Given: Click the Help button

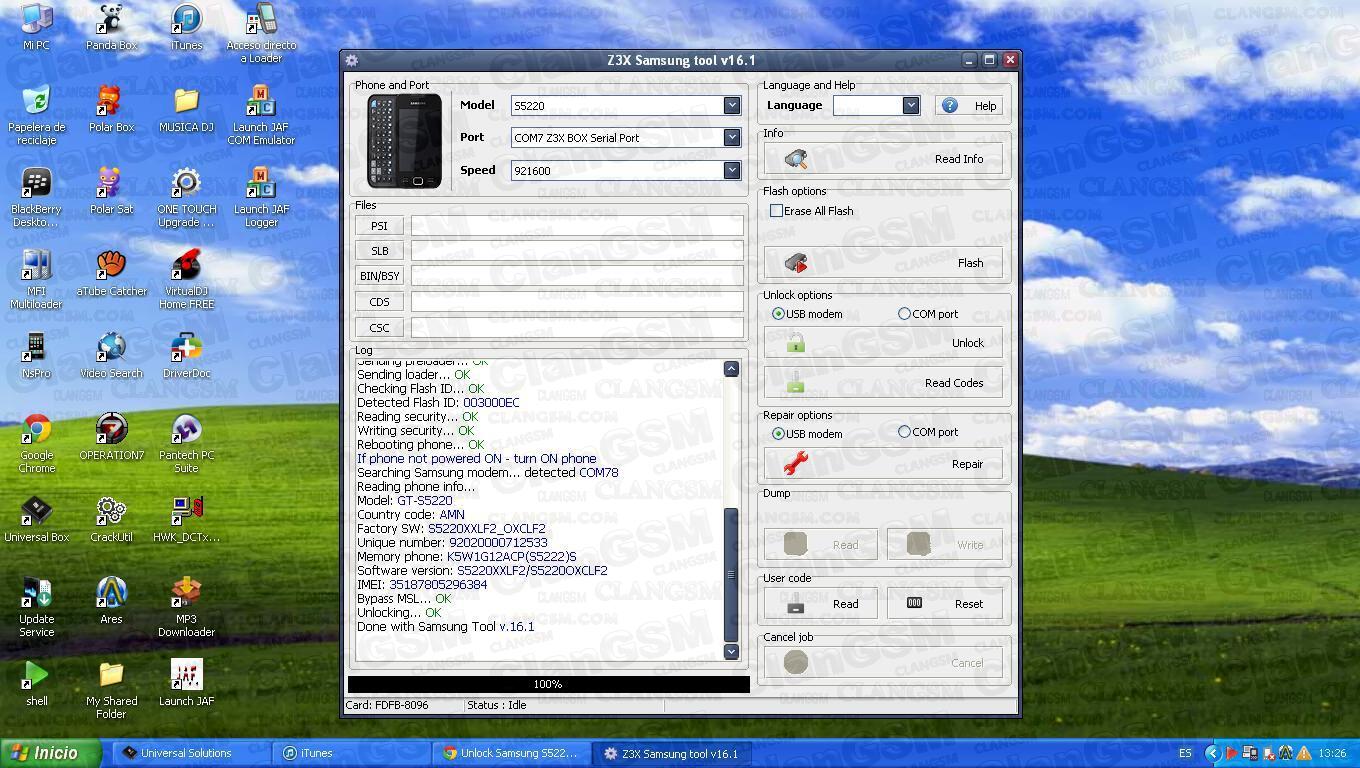Looking at the screenshot, I should (969, 105).
